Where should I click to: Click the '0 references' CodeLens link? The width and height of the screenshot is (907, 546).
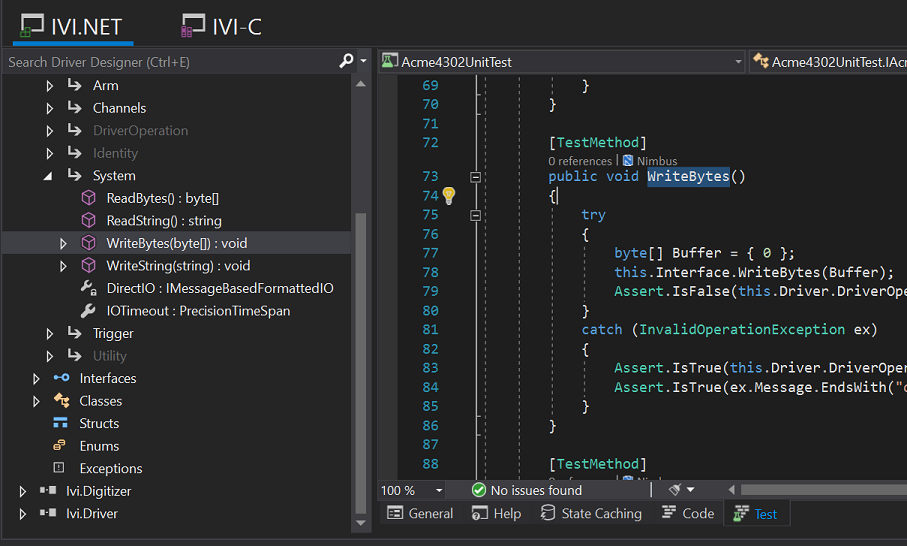point(580,161)
